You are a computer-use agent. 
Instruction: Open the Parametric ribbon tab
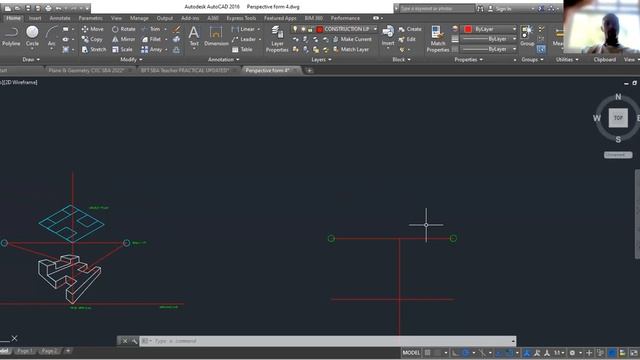(91, 18)
